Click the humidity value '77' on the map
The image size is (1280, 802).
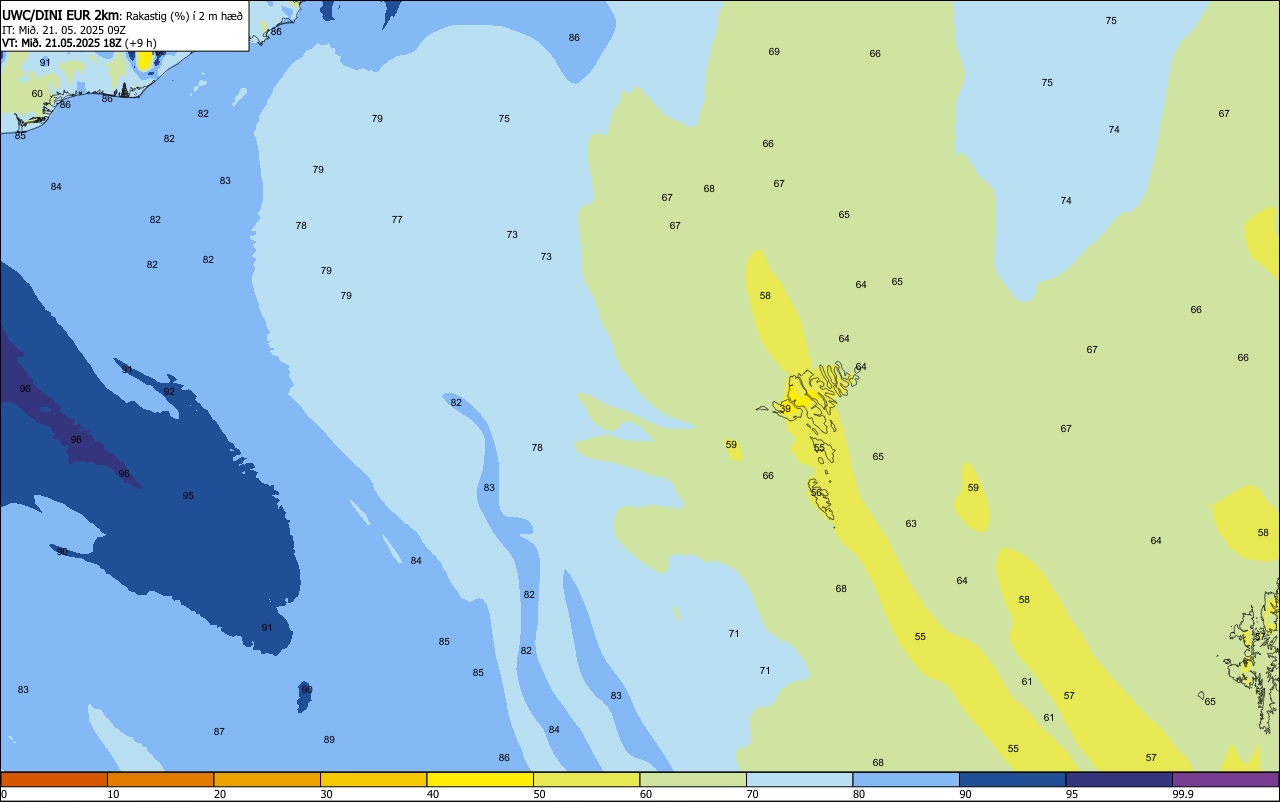tap(397, 219)
